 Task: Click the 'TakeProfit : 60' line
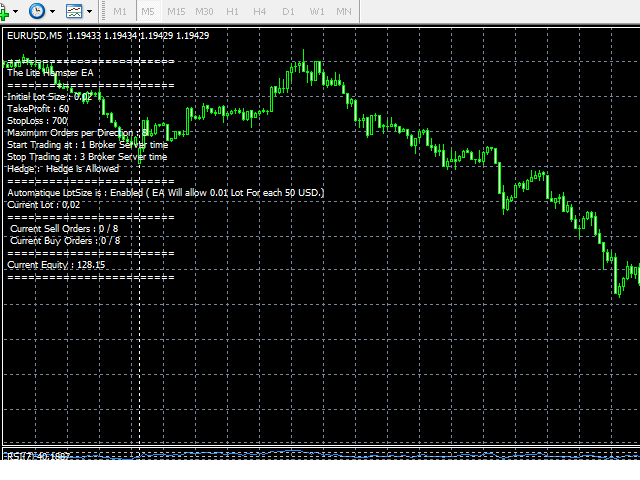click(38, 109)
